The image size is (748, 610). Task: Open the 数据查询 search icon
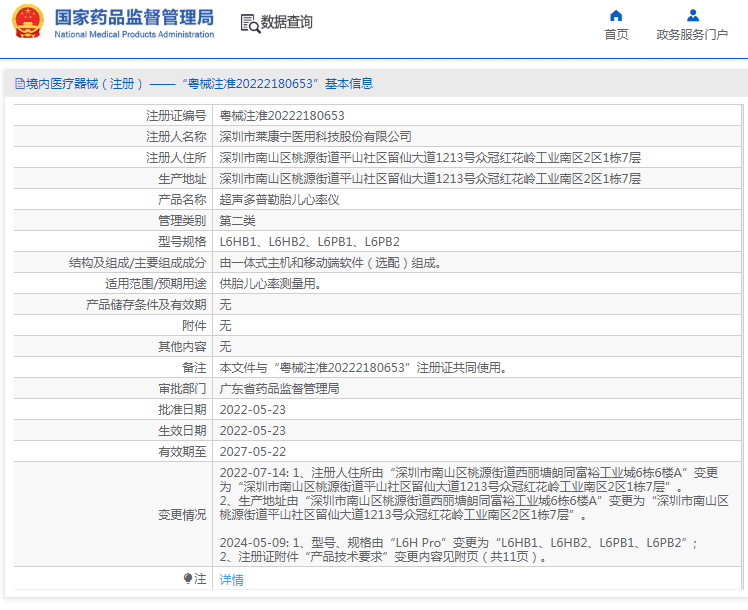[250, 23]
